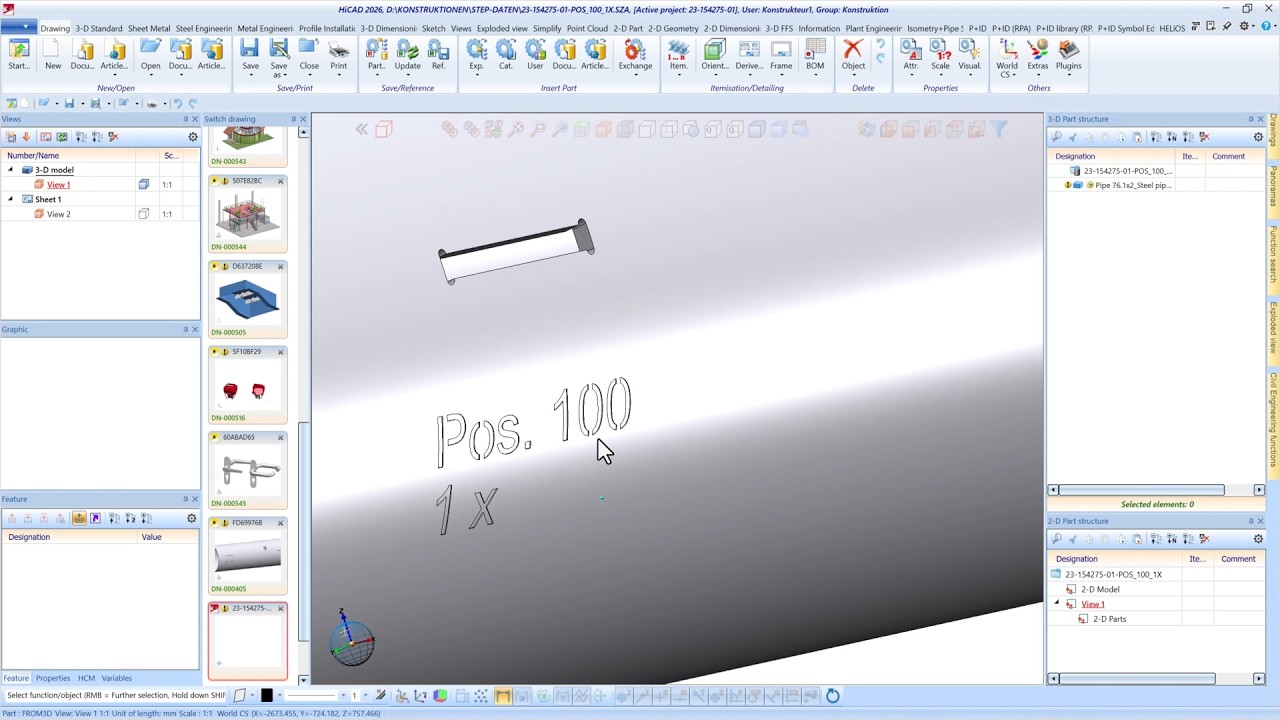Open a drawing with the Open icon
The width and height of the screenshot is (1280, 720).
pyautogui.click(x=150, y=54)
